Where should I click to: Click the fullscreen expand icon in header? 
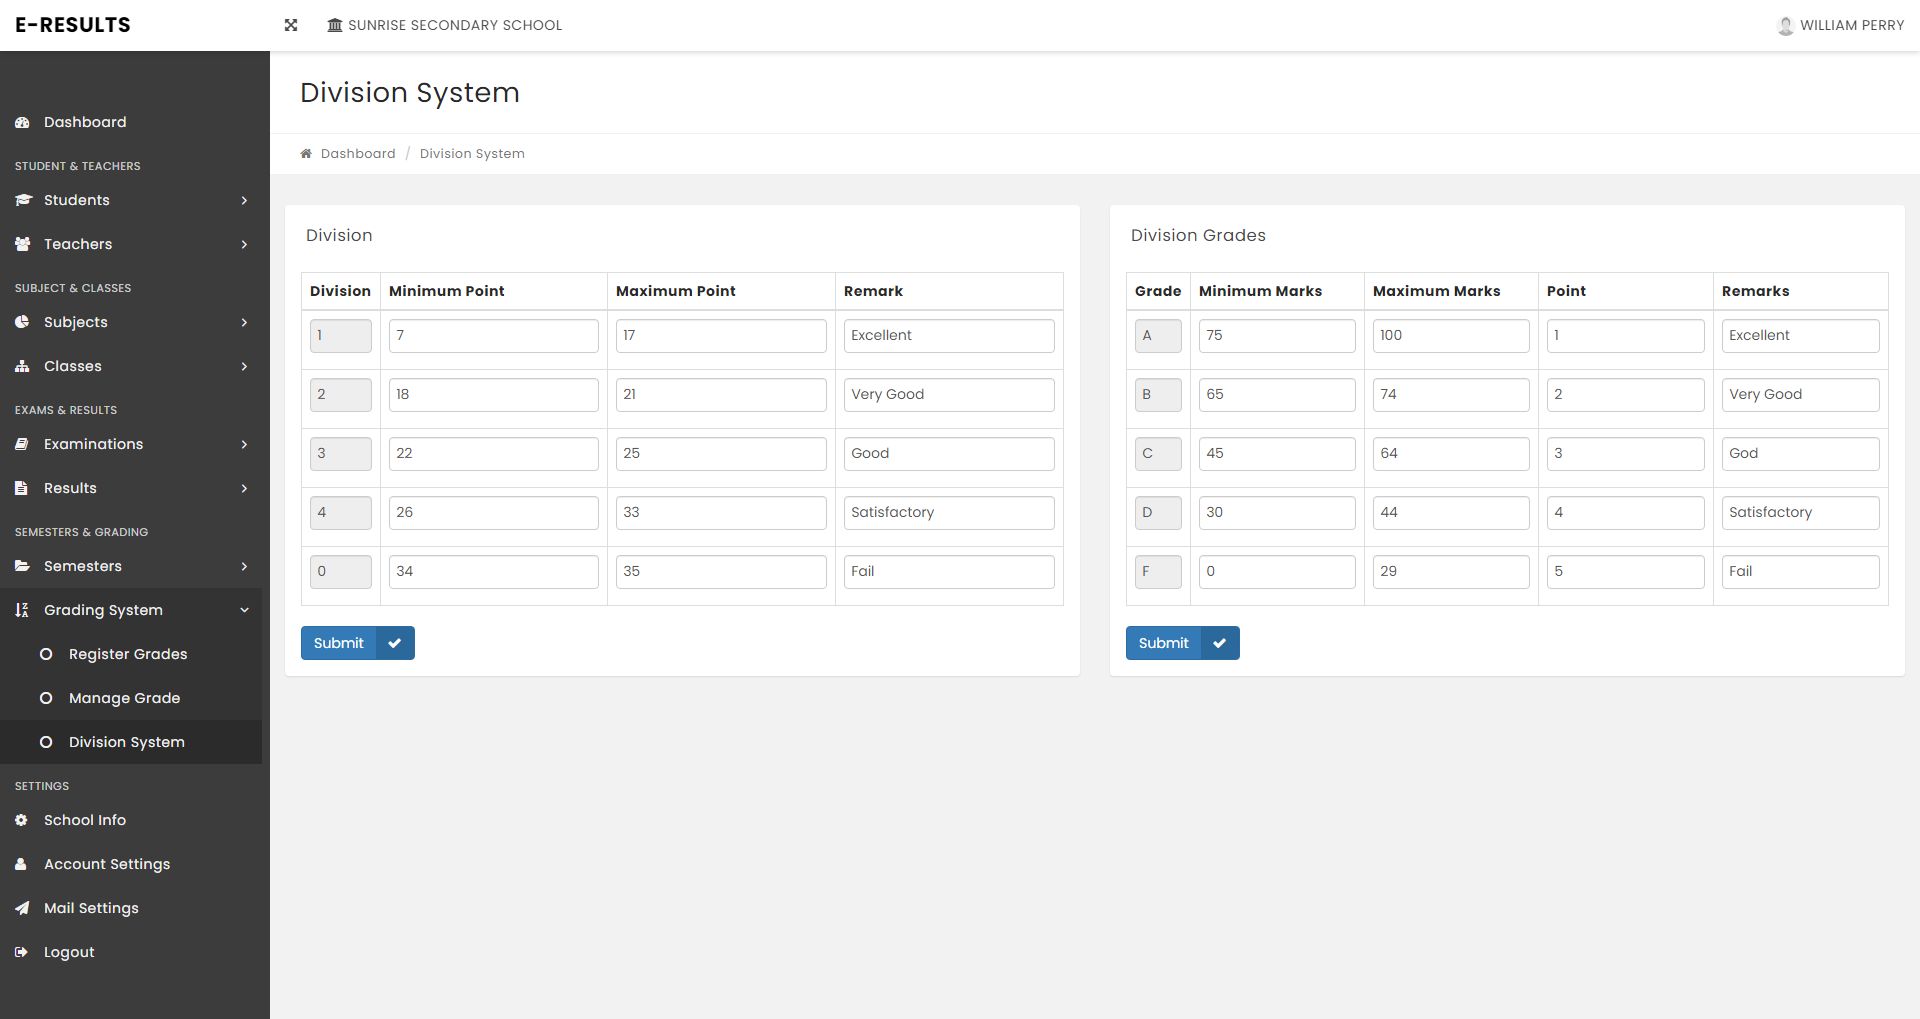[291, 25]
